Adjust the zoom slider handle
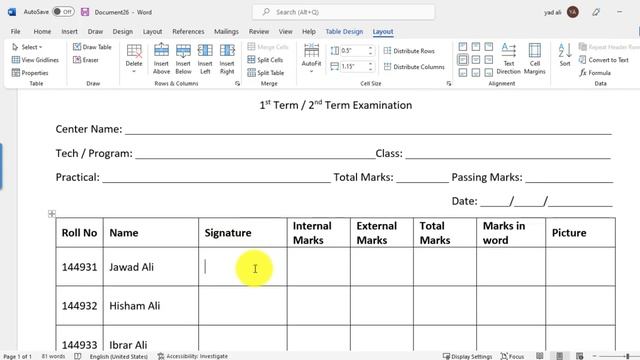The image size is (640, 360). point(627,356)
